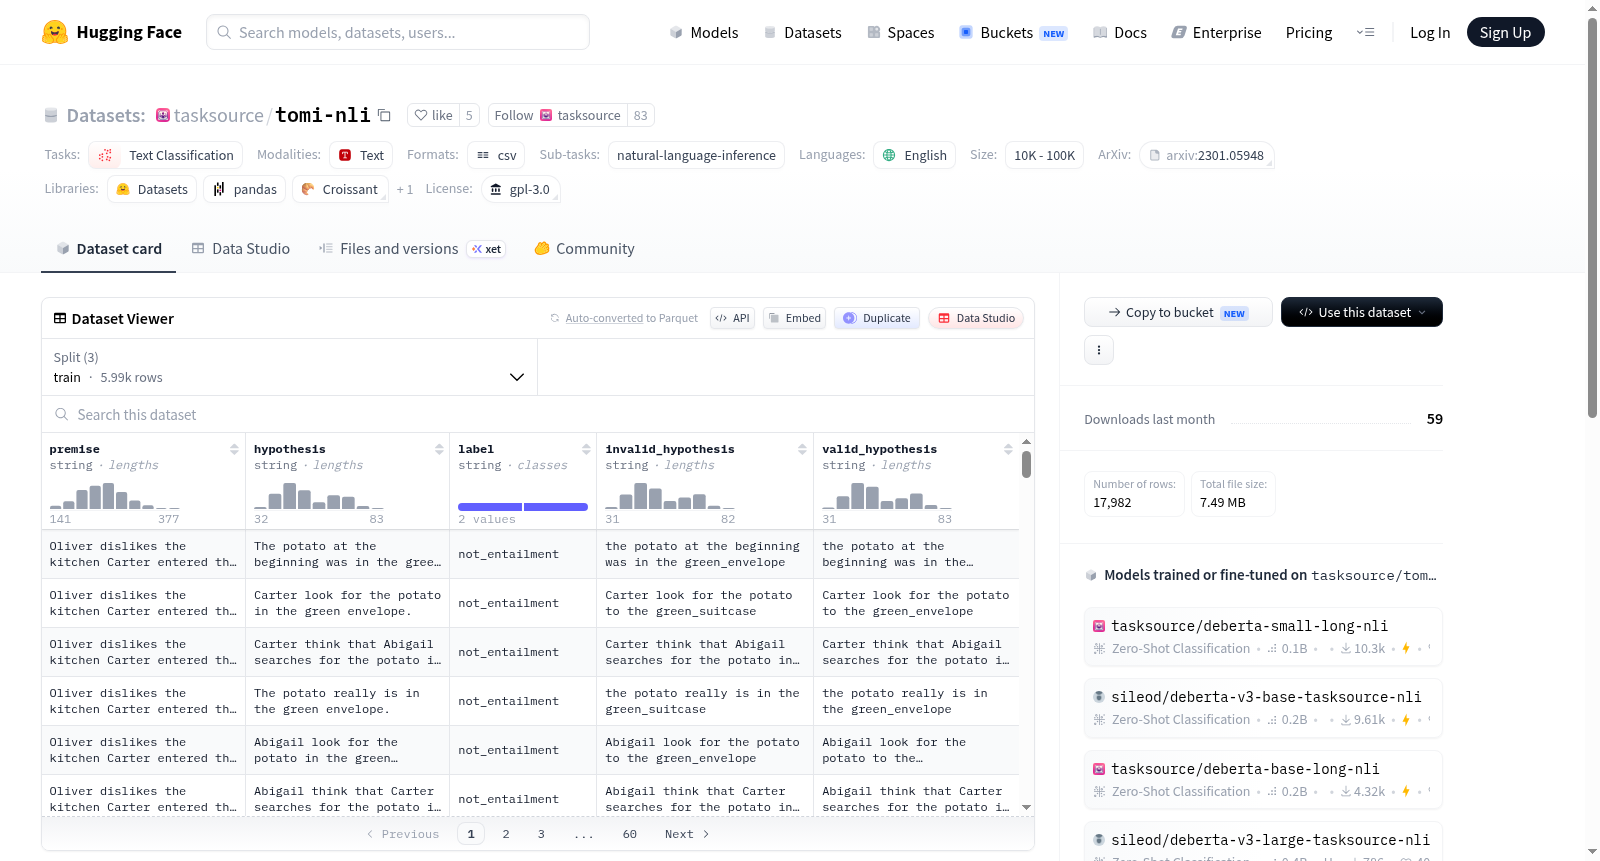Open Docs in top navigation
1600x861 pixels.
pyautogui.click(x=1120, y=32)
